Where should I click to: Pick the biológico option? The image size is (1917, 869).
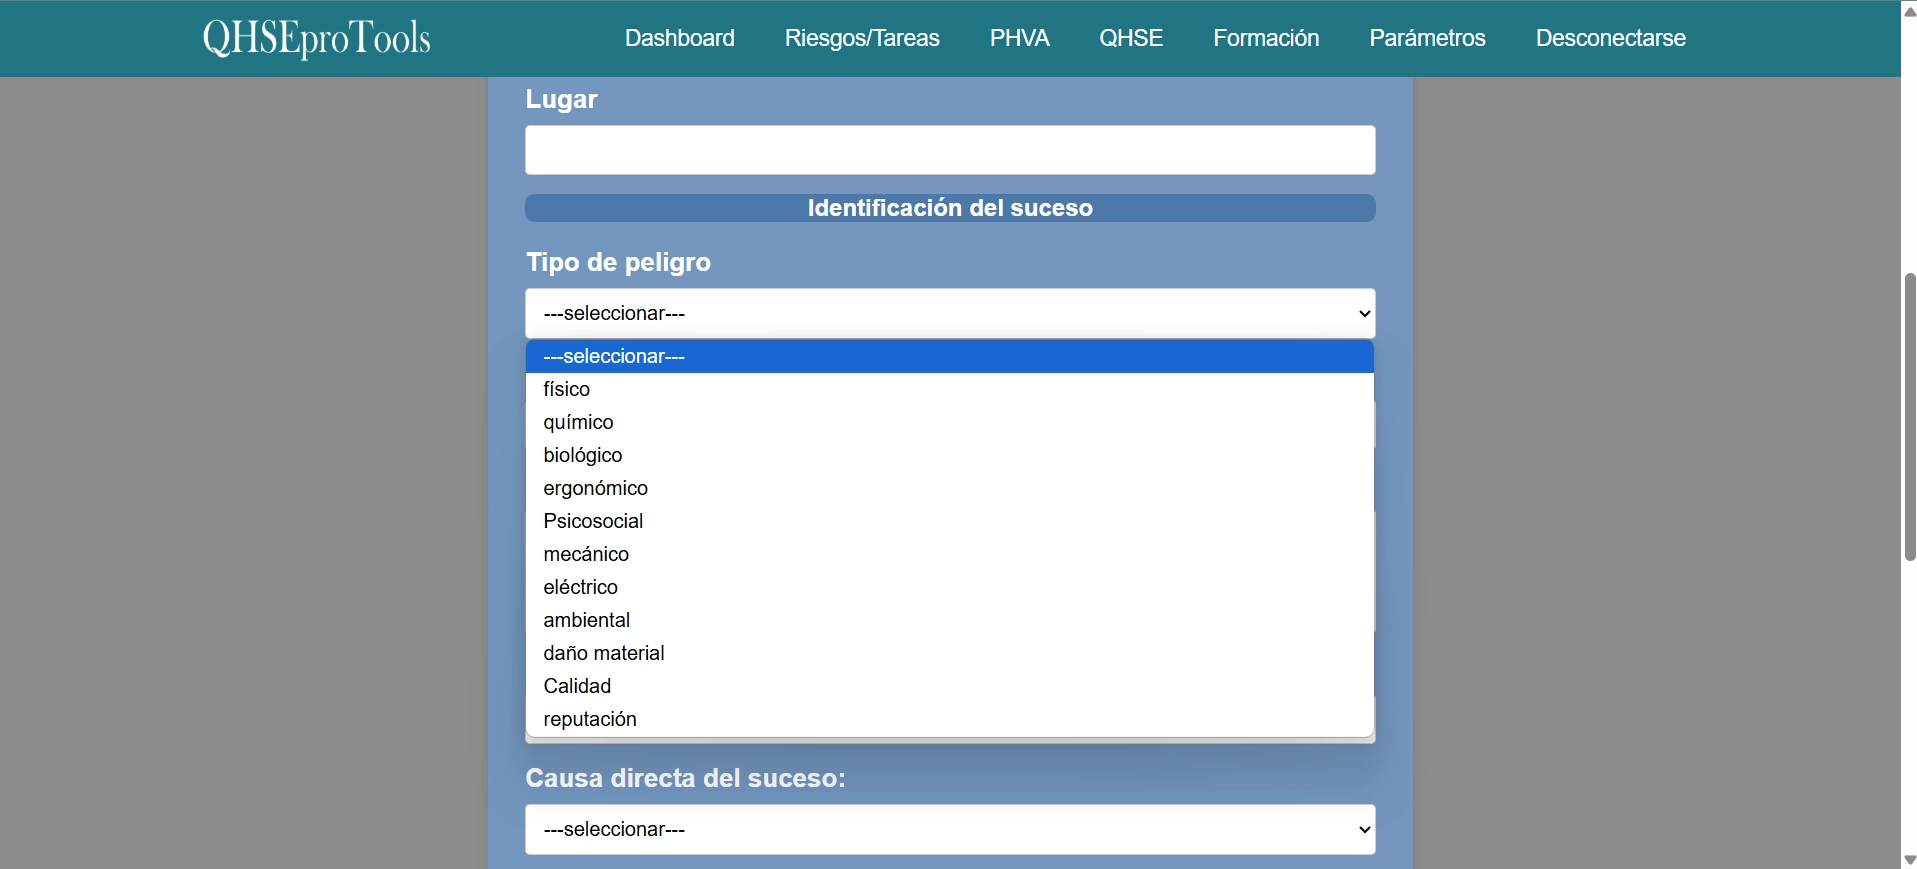click(582, 455)
